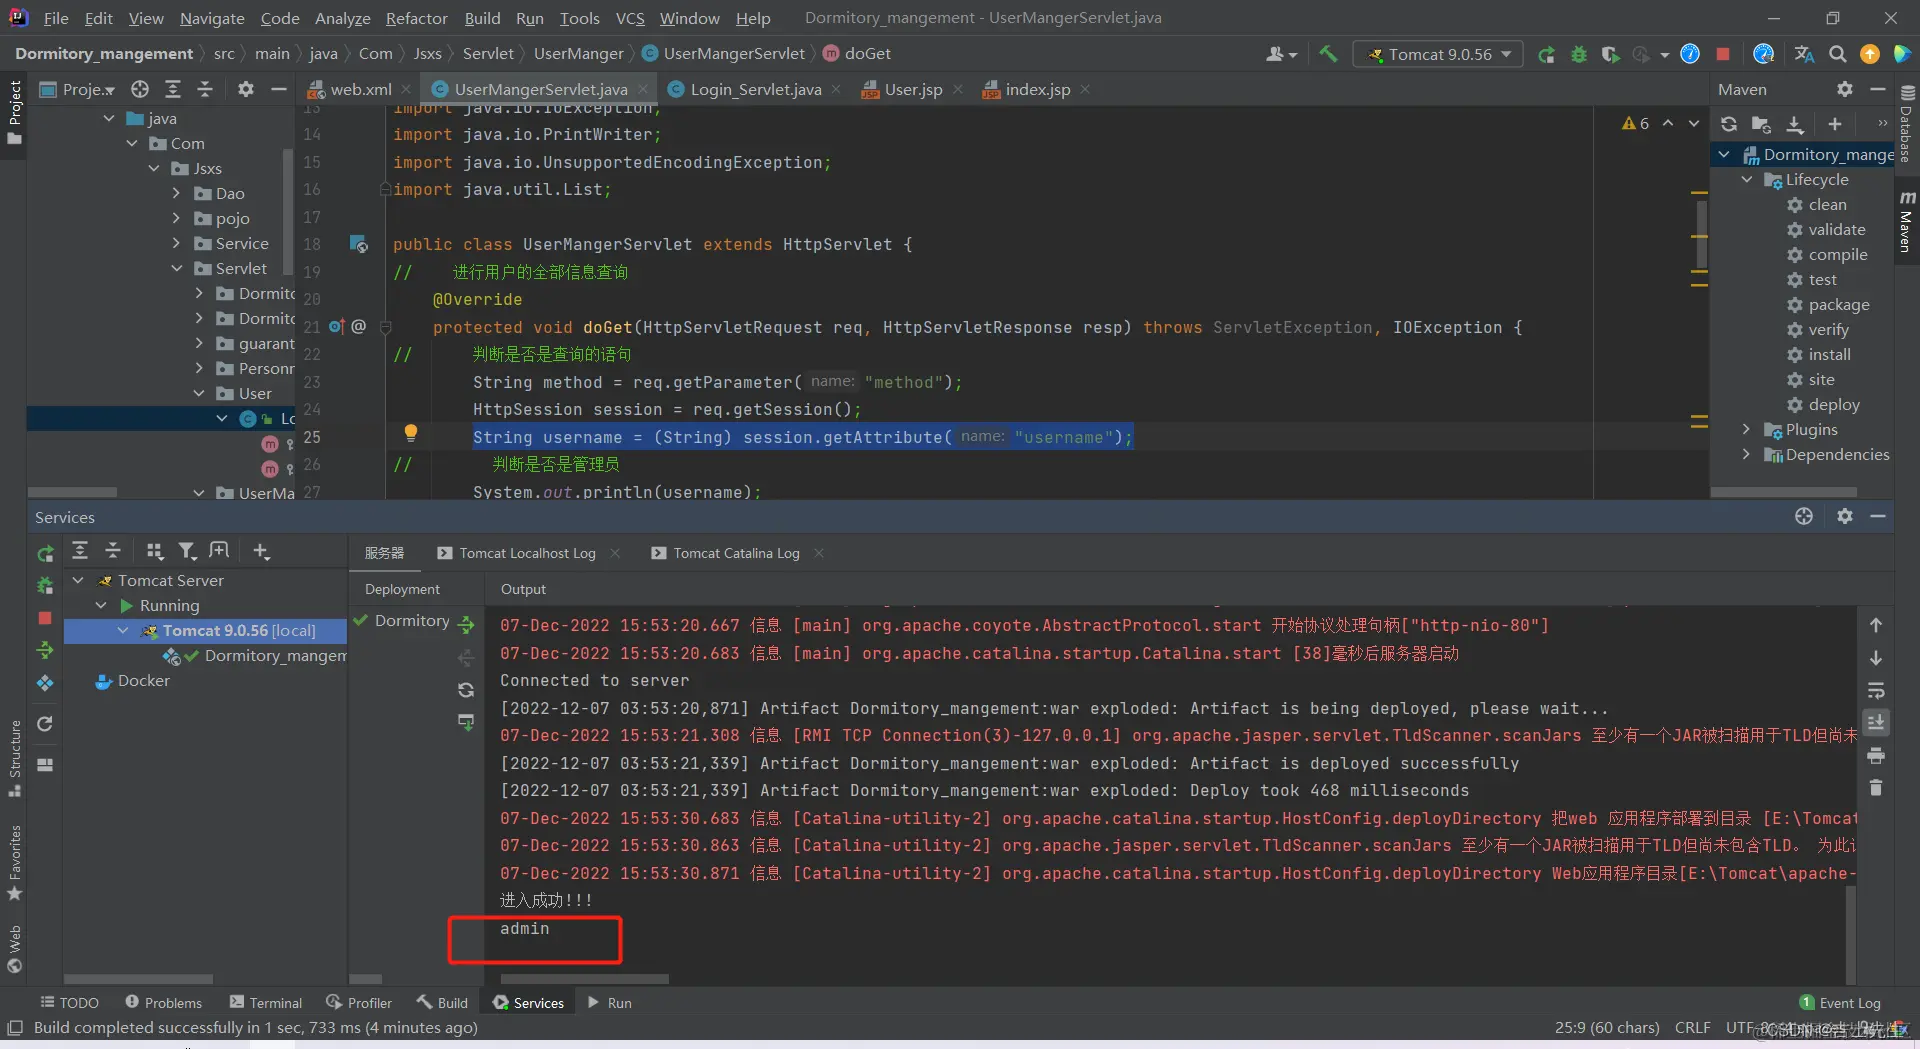Rerun Tomcat 9.0.56 from the main toolbar
Image resolution: width=1920 pixels, height=1049 pixels.
point(1547,54)
